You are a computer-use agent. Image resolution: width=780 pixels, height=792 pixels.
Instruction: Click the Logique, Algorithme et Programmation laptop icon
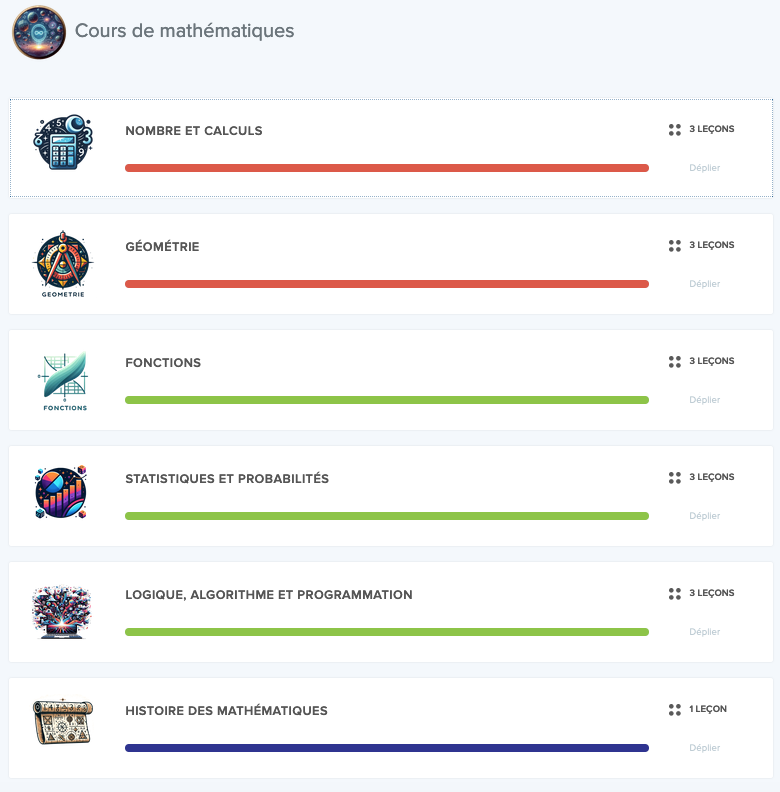point(62,612)
